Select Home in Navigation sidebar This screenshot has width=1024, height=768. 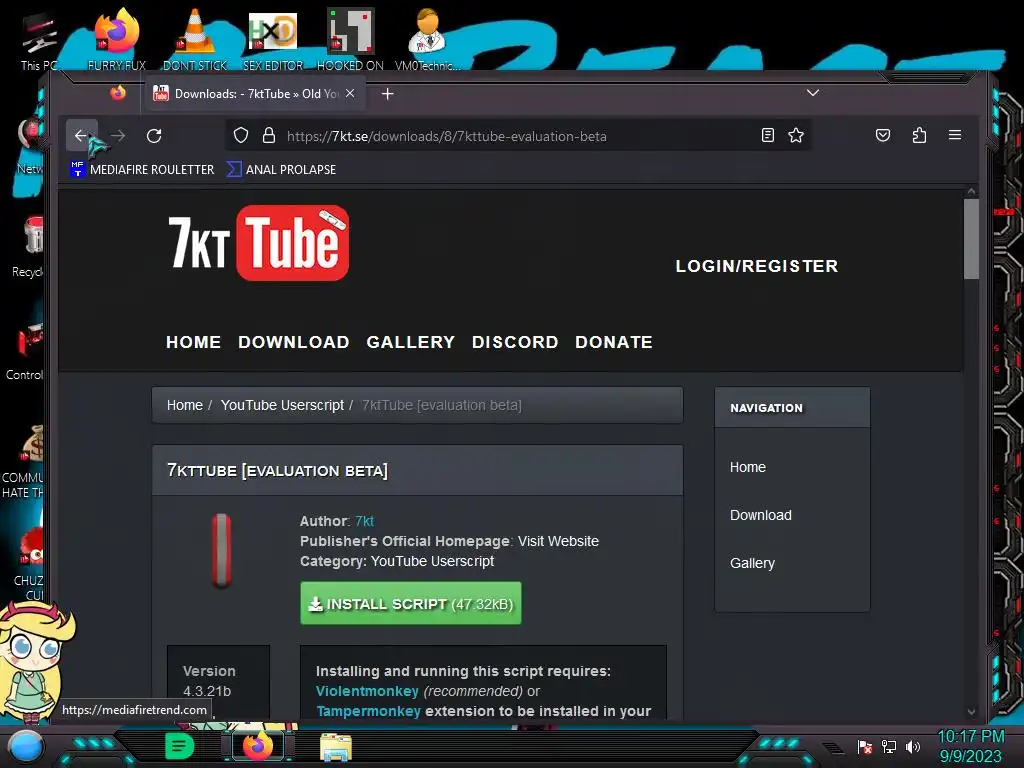(x=748, y=467)
